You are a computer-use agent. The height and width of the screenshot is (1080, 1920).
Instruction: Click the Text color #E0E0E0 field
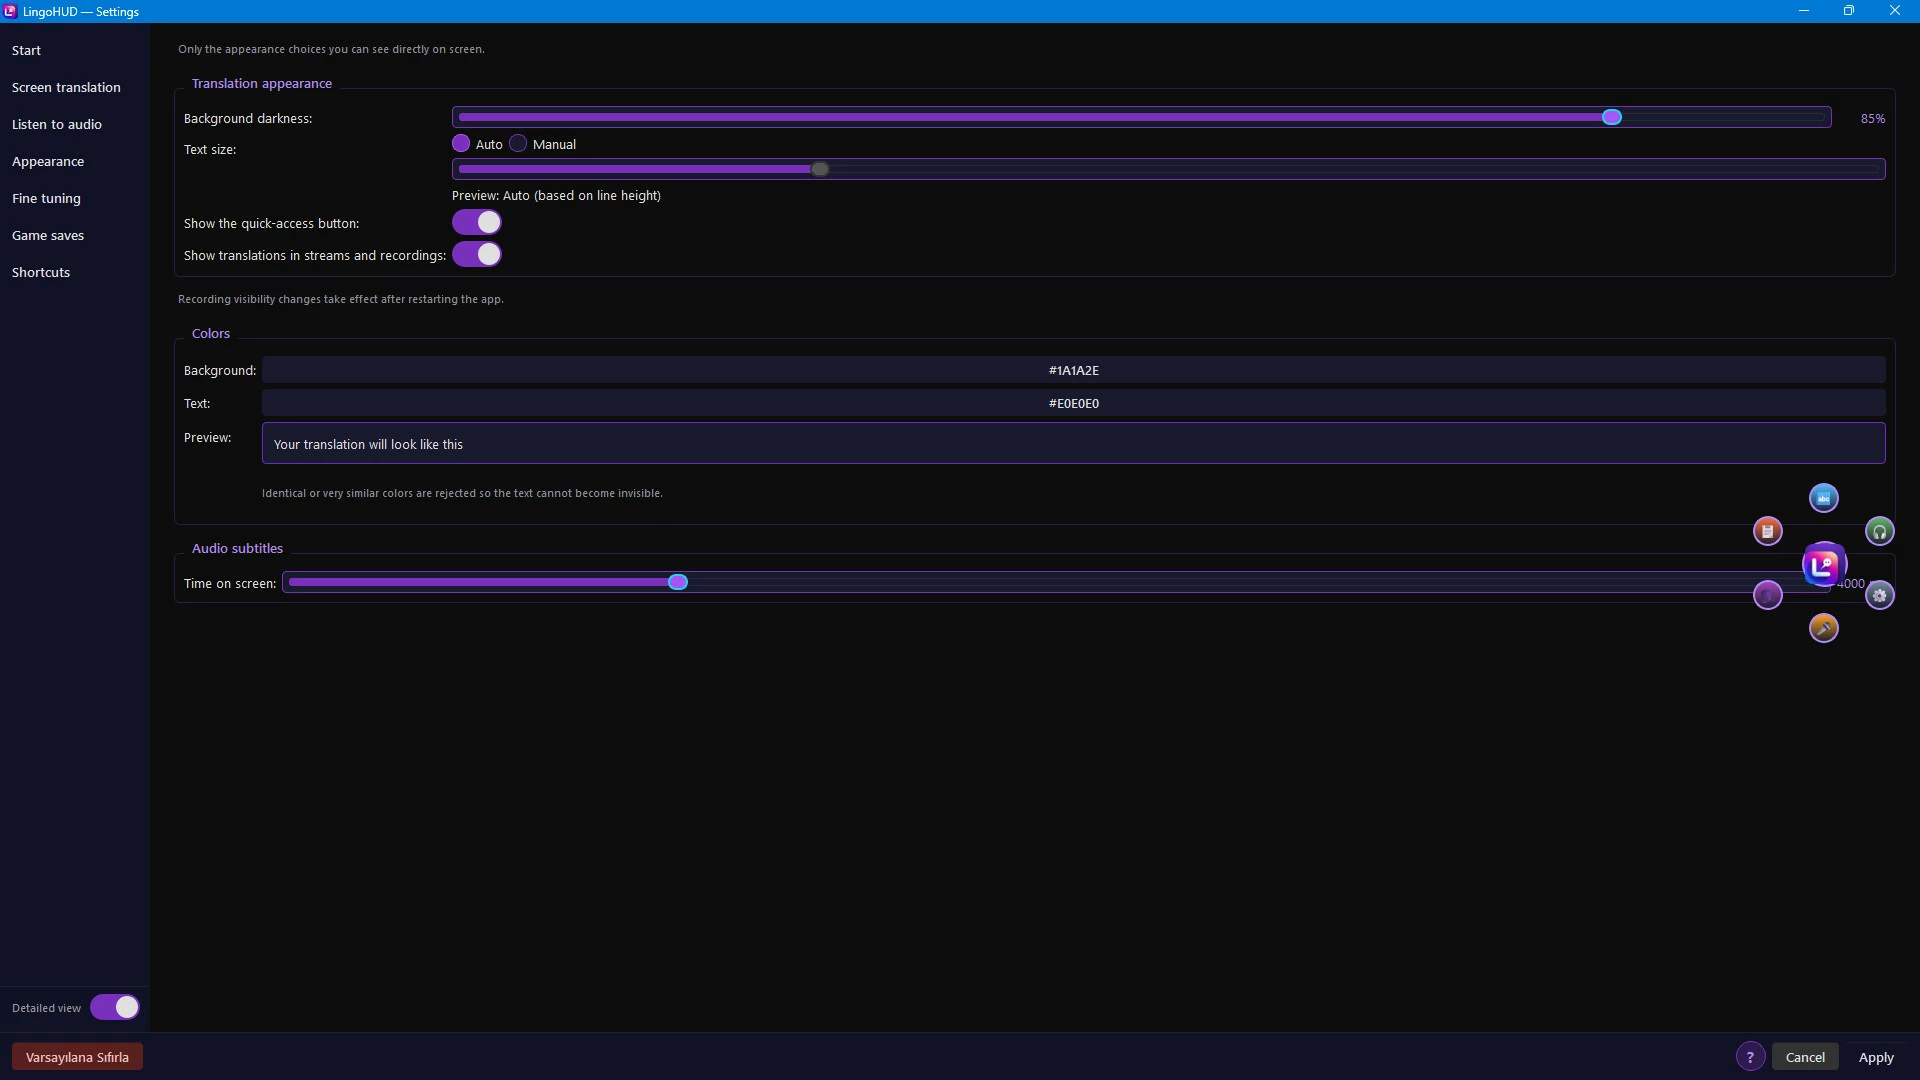tap(1073, 403)
